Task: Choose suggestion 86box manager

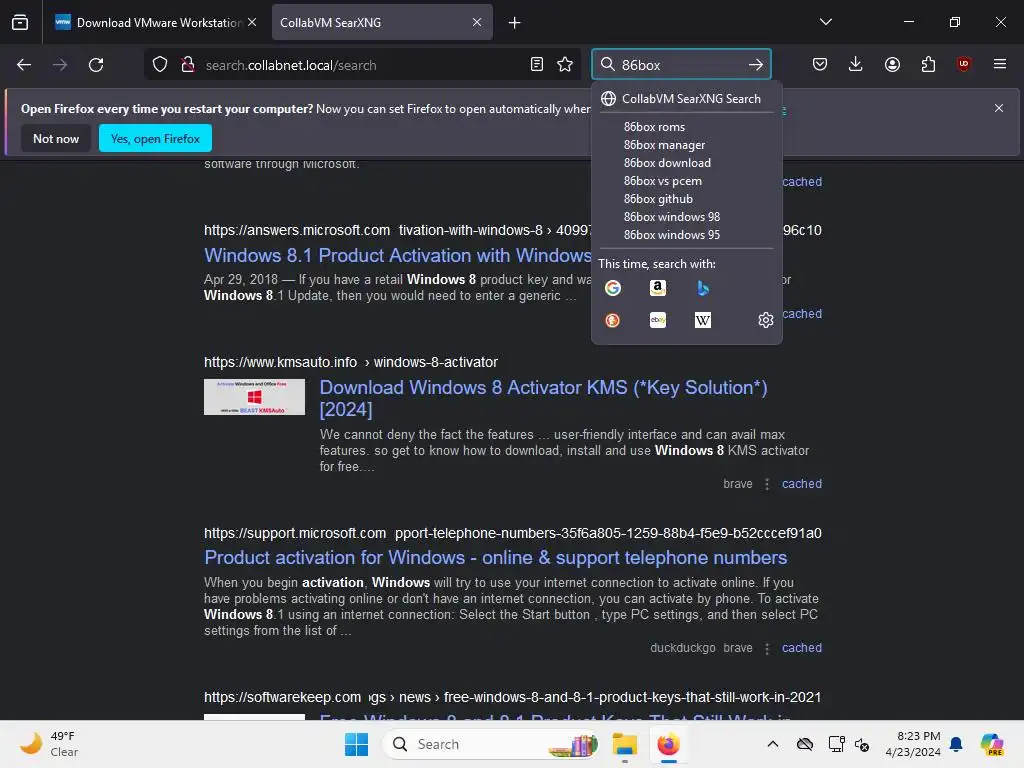Action: click(664, 145)
